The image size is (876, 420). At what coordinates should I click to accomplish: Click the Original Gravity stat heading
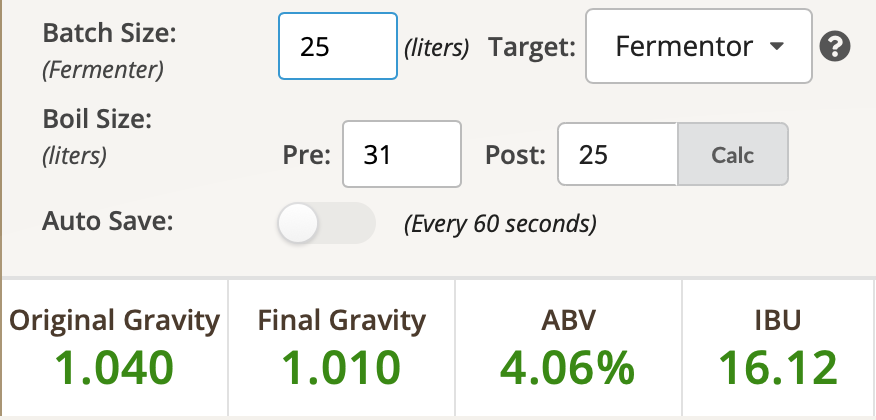click(x=115, y=321)
